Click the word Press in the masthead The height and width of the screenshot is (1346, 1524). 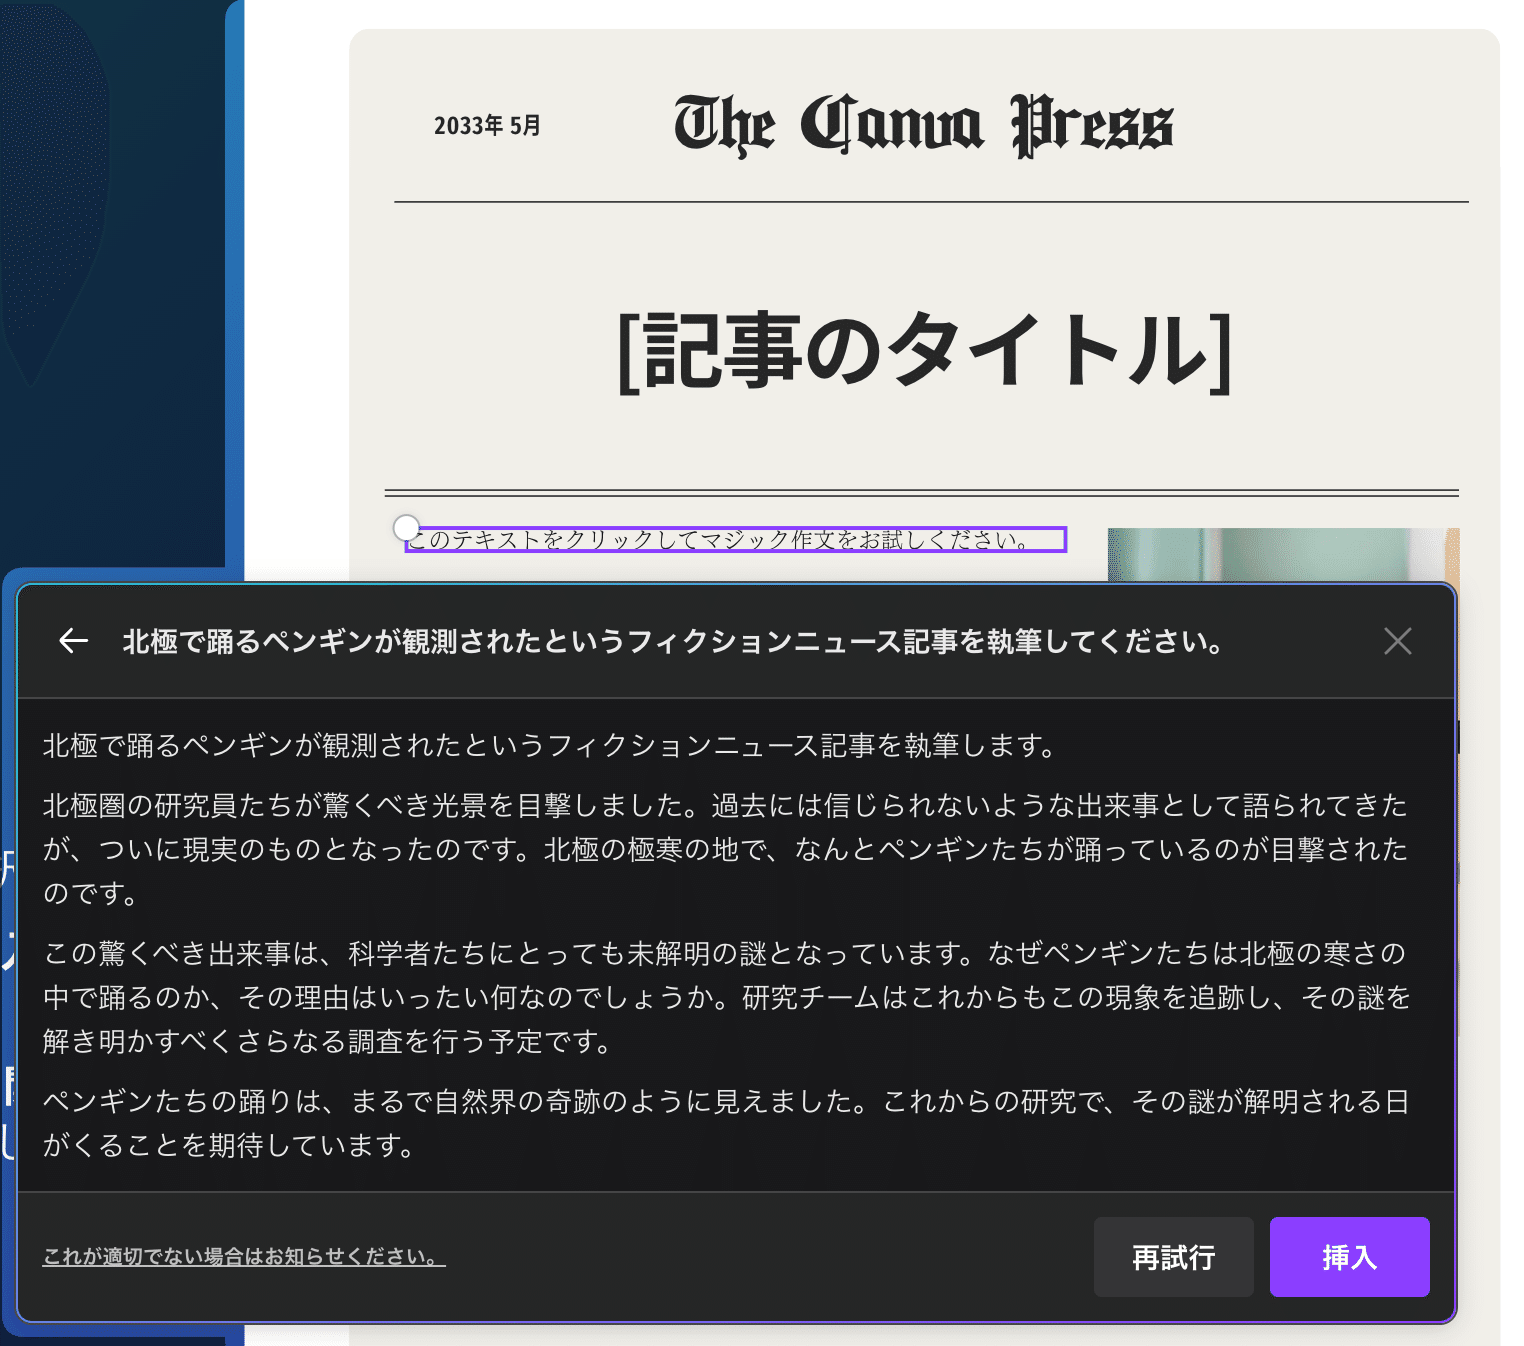pyautogui.click(x=1092, y=126)
